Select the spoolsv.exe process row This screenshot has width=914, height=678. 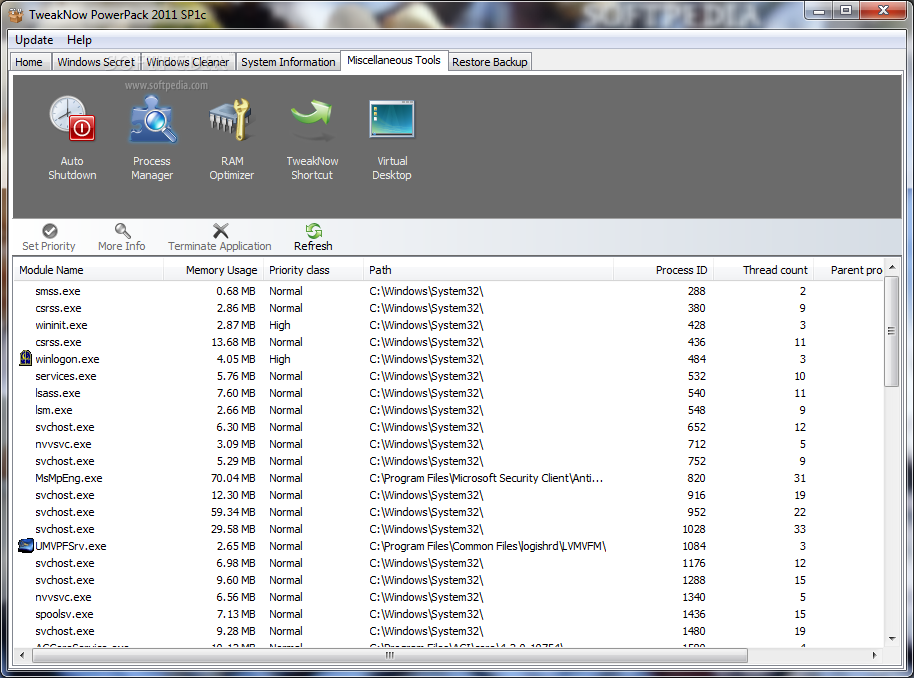coord(449,614)
